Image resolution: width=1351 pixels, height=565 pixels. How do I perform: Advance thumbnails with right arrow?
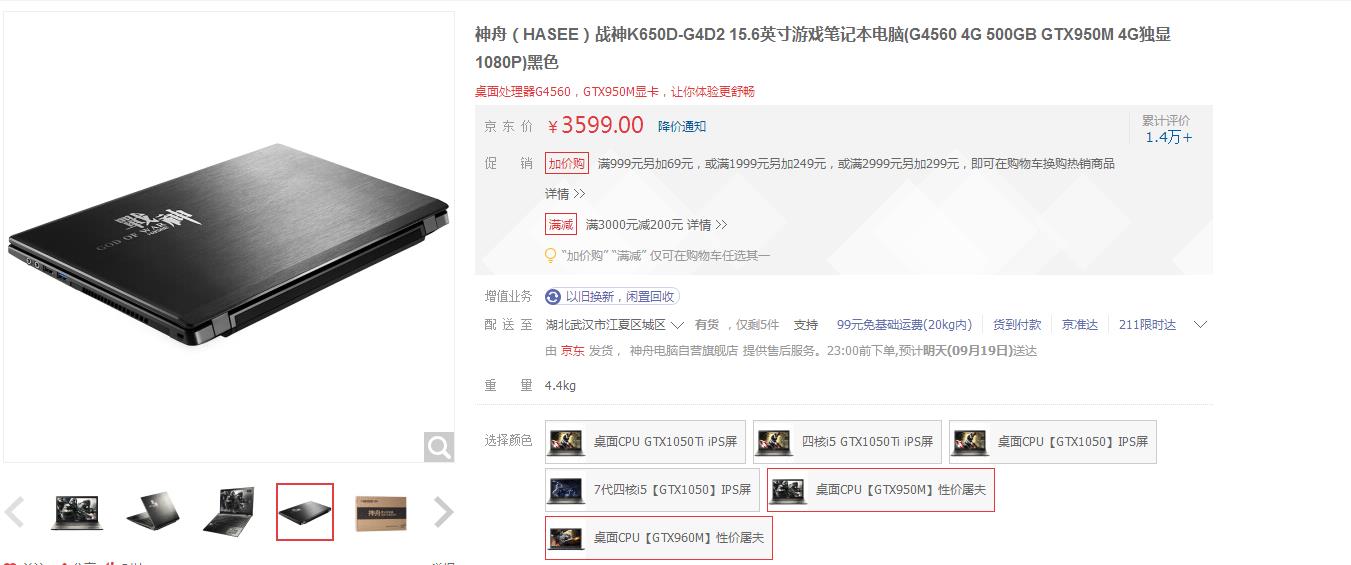click(x=443, y=513)
